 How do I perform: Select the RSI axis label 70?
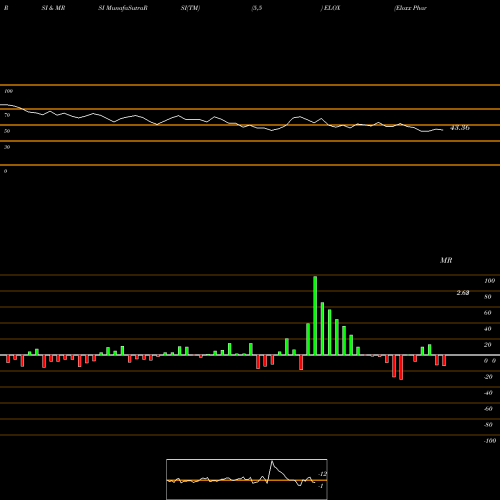pyautogui.click(x=7, y=115)
